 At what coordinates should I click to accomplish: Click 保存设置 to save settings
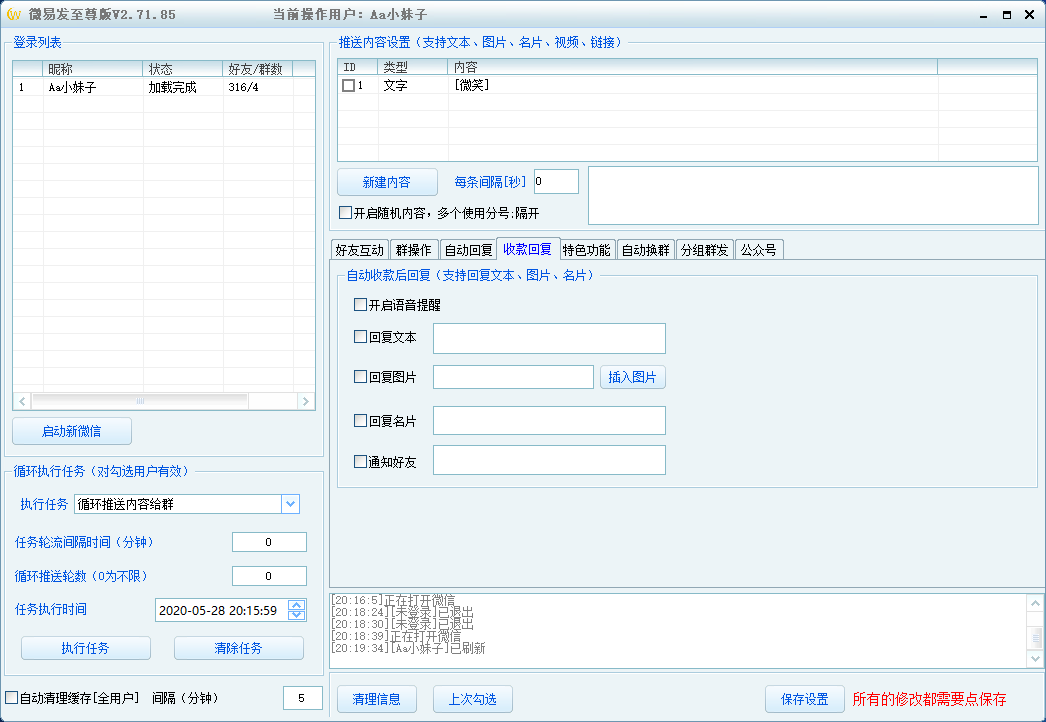[805, 699]
